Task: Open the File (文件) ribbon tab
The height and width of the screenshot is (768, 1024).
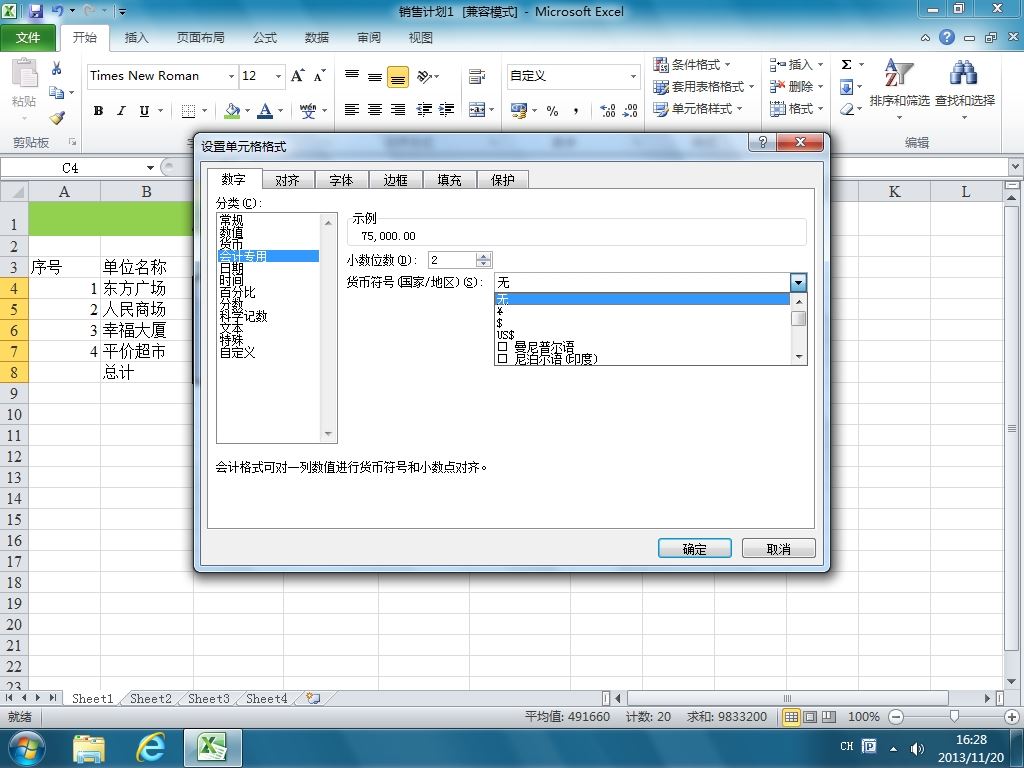Action: click(x=28, y=37)
